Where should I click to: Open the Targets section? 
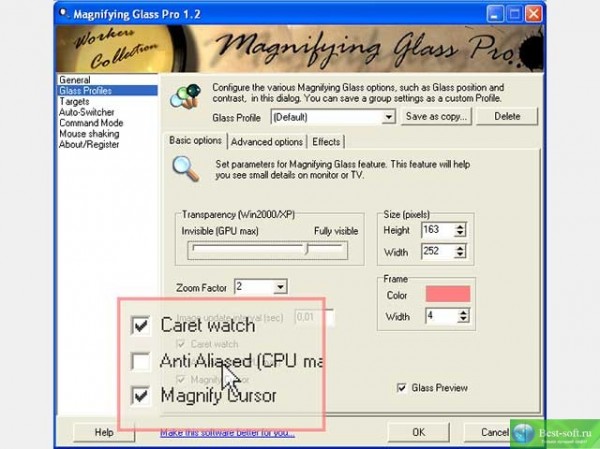(x=74, y=101)
